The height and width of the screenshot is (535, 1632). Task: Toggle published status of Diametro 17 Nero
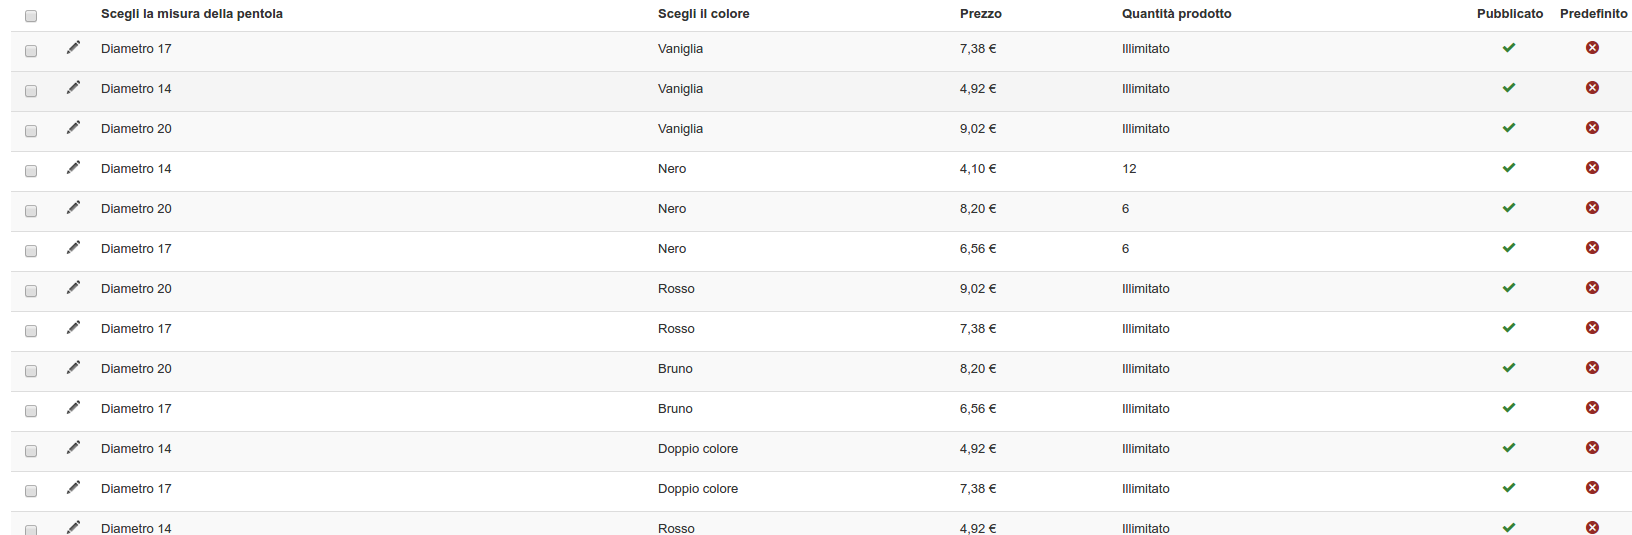(1509, 248)
